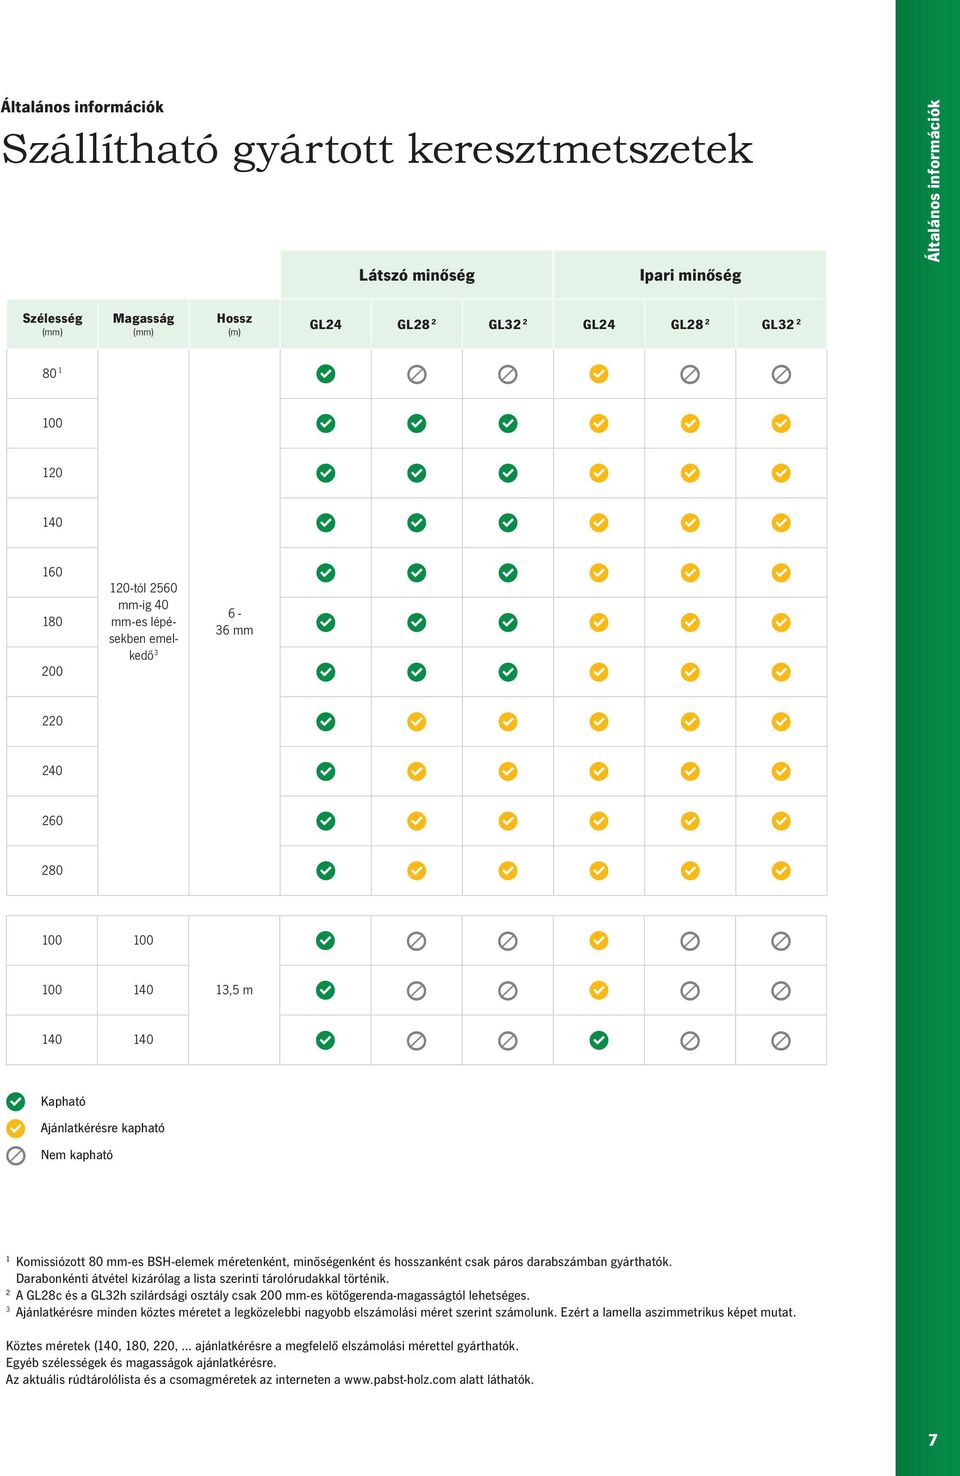Click the not-available icon in 100×100 row, Ipari GL32
960x1476 pixels.
coord(781,941)
